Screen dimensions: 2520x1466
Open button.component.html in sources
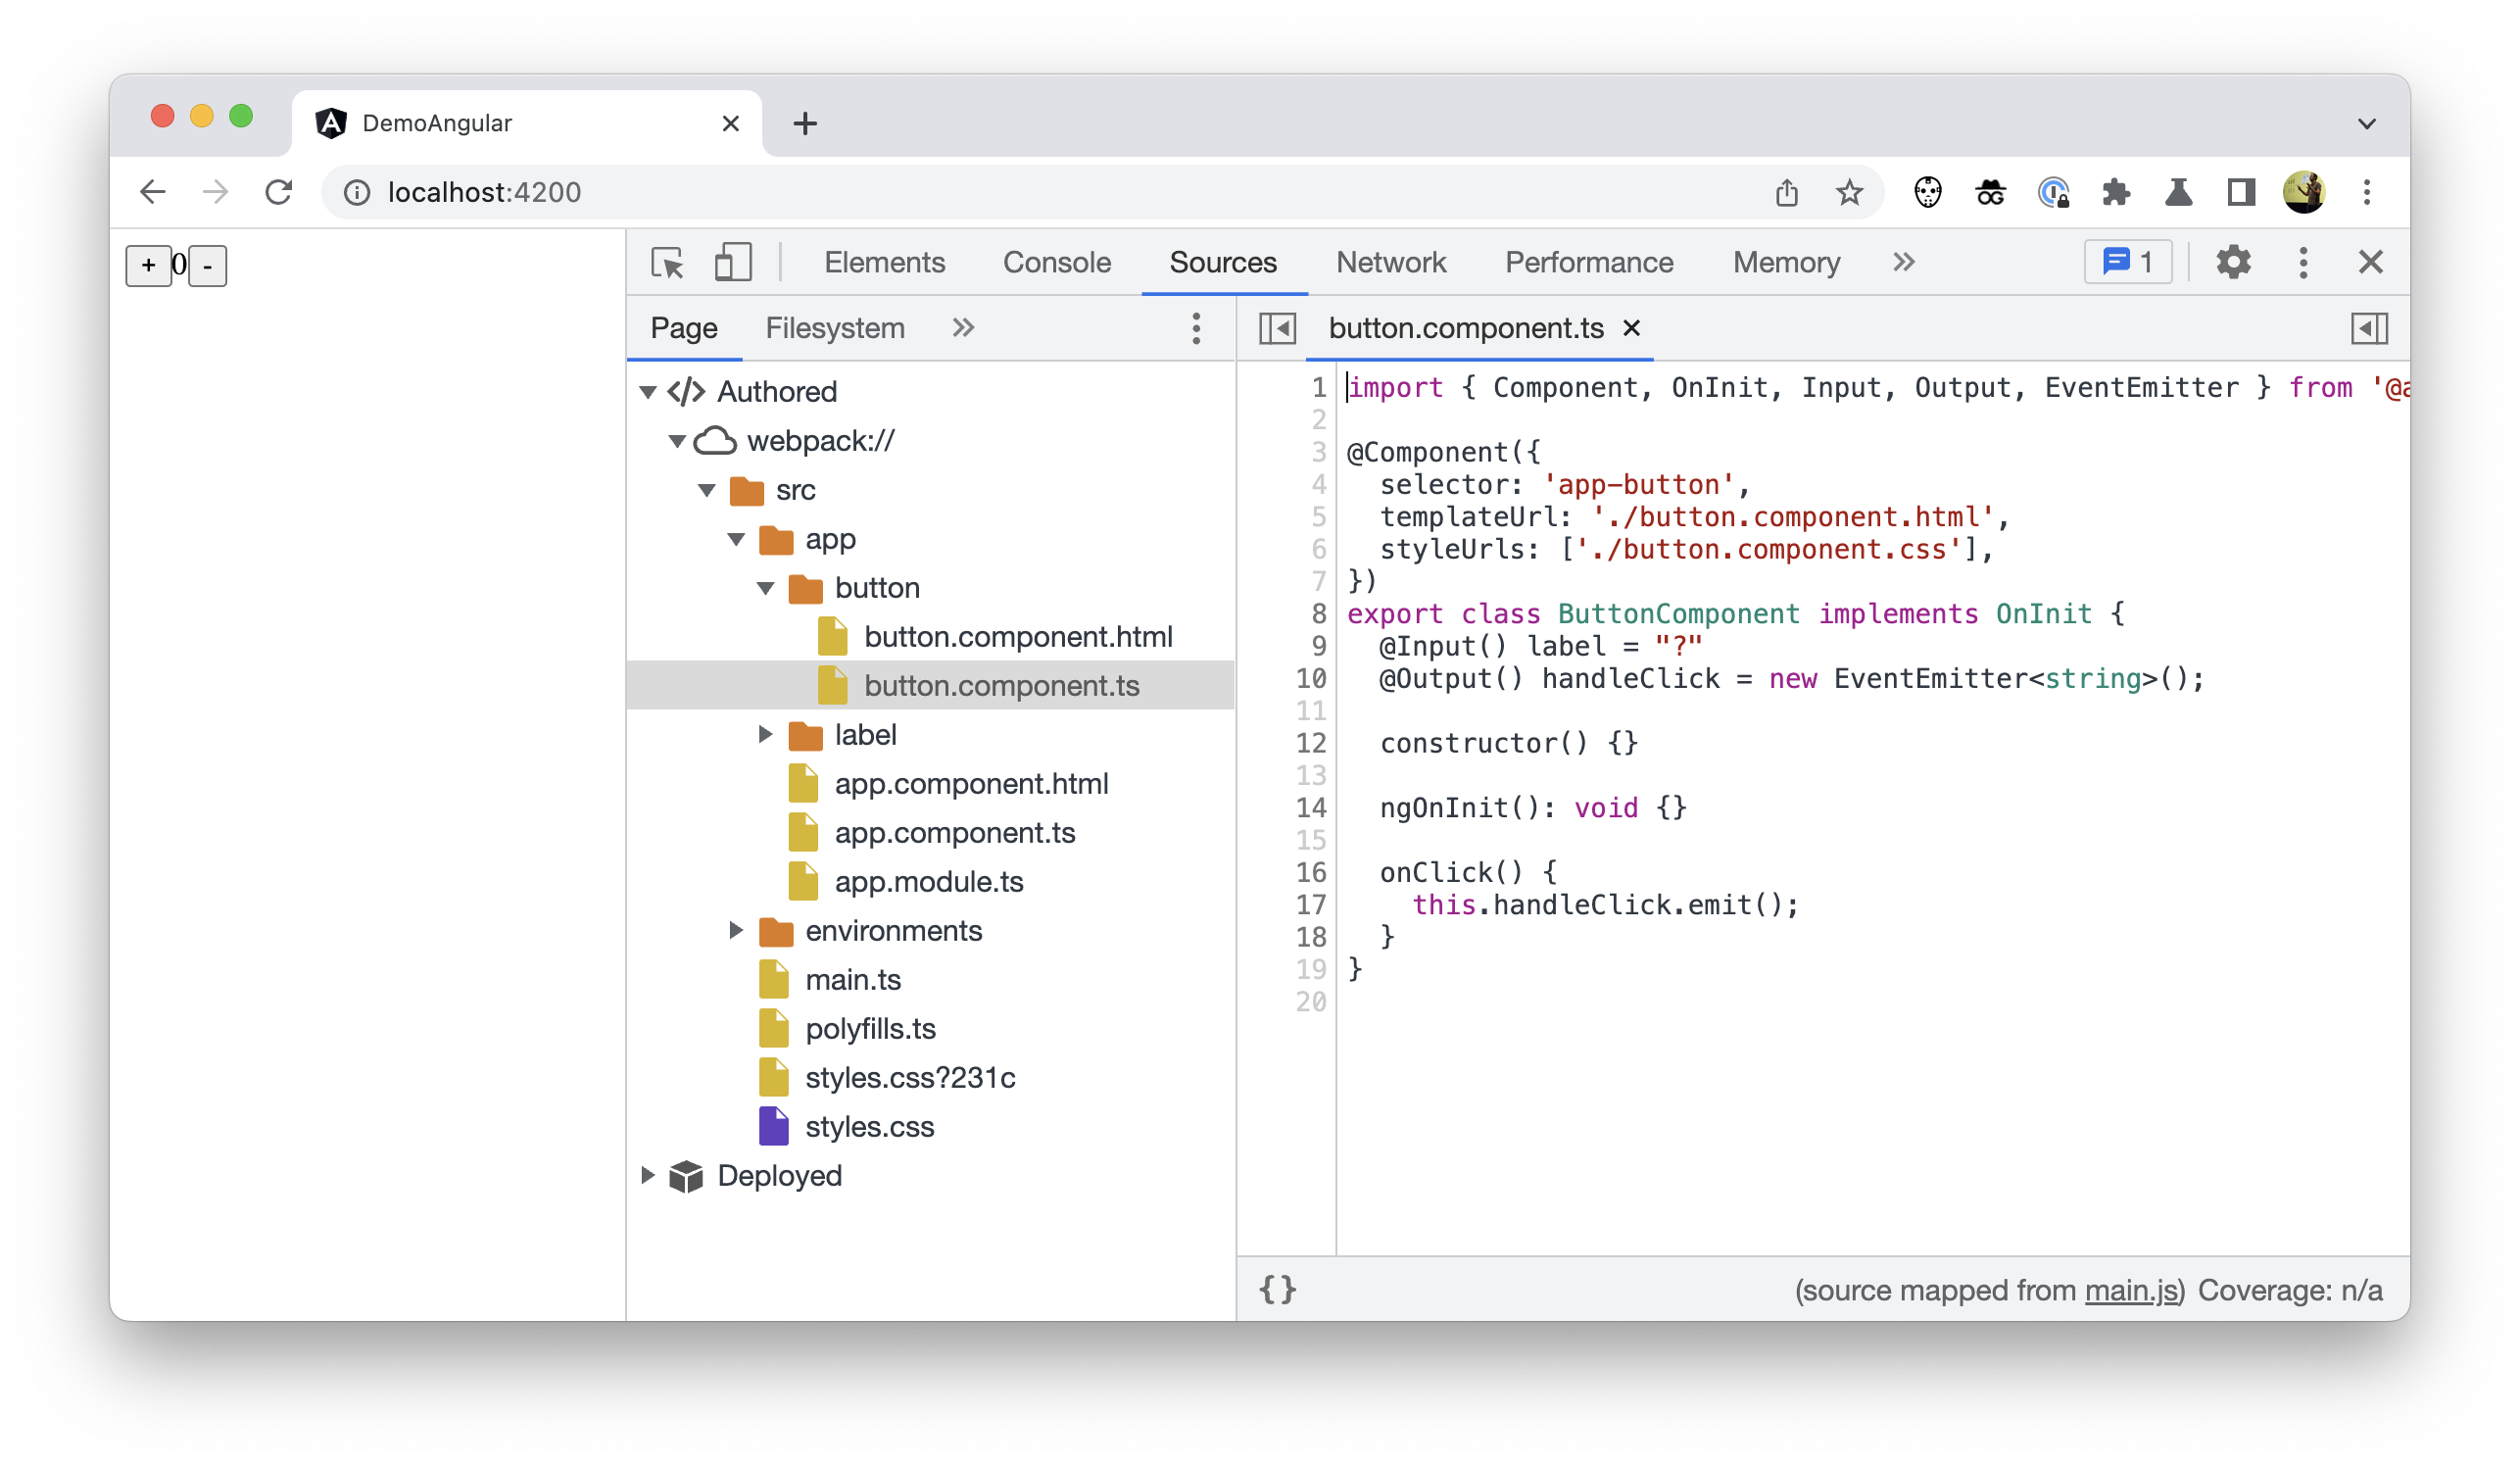[x=1017, y=637]
